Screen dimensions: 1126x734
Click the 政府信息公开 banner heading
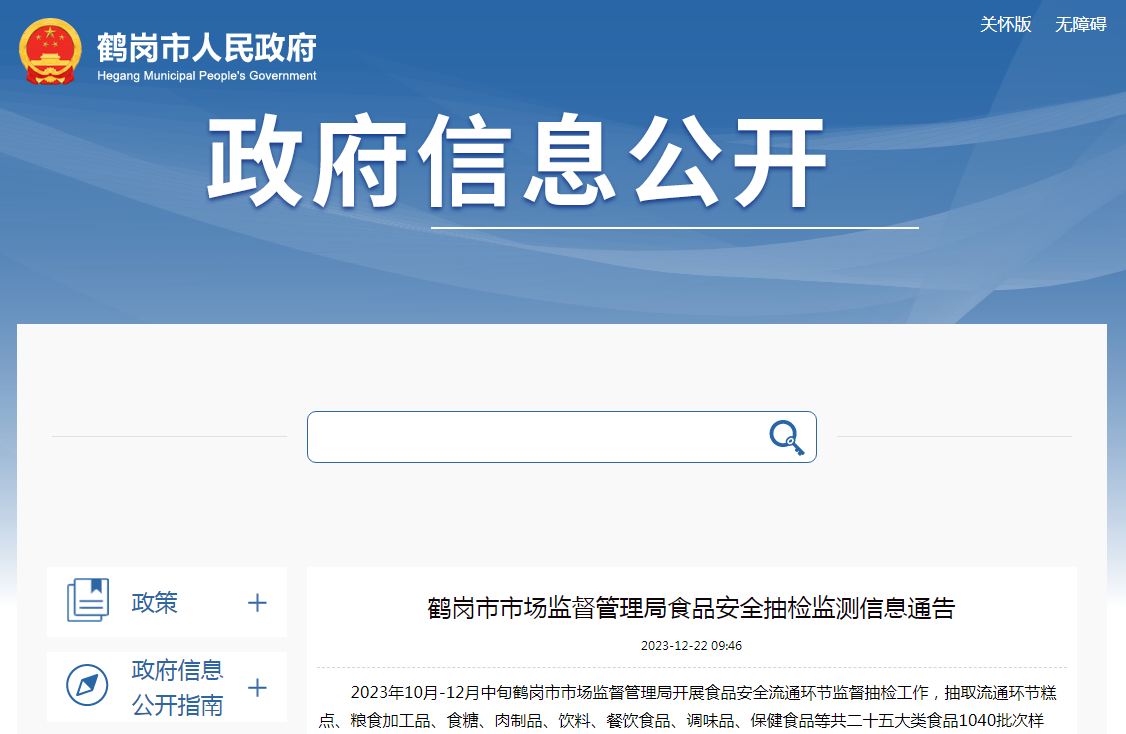(x=517, y=161)
